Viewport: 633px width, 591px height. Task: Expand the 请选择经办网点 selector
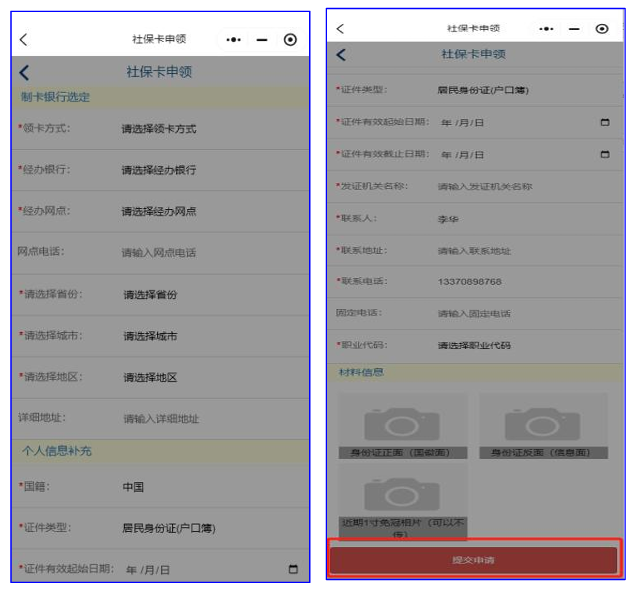[x=159, y=211]
